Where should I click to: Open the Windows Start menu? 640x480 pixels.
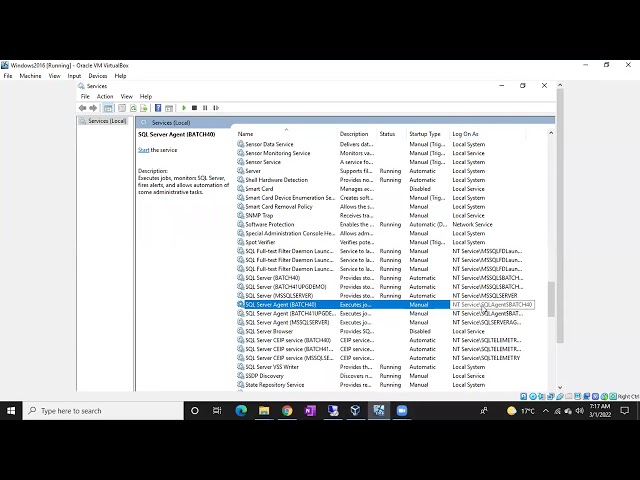click(11, 411)
